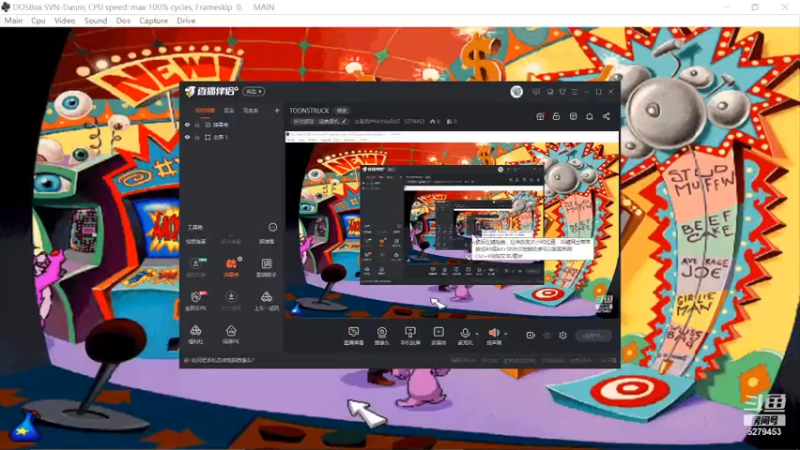Toggle eye visibility of fullscreen source row
The height and width of the screenshot is (450, 800).
click(x=187, y=137)
